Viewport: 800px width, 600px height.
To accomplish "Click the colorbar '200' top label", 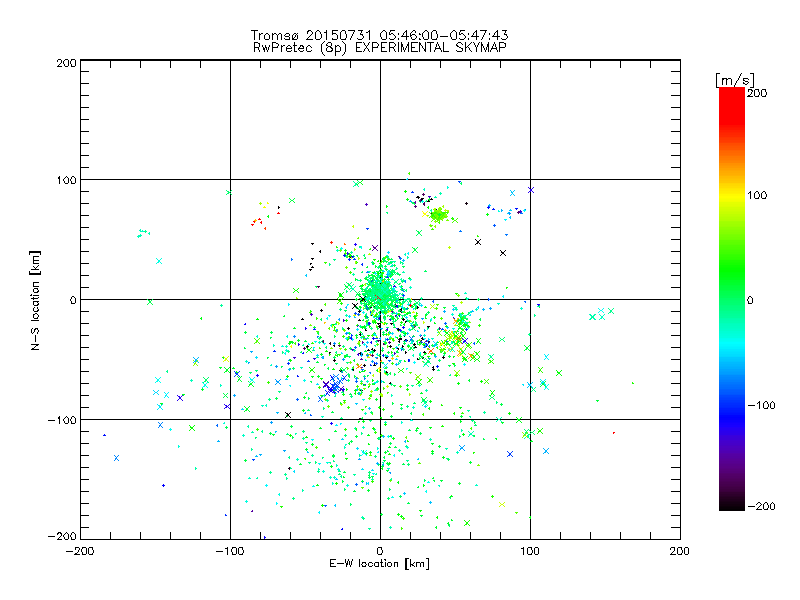I will coord(757,93).
